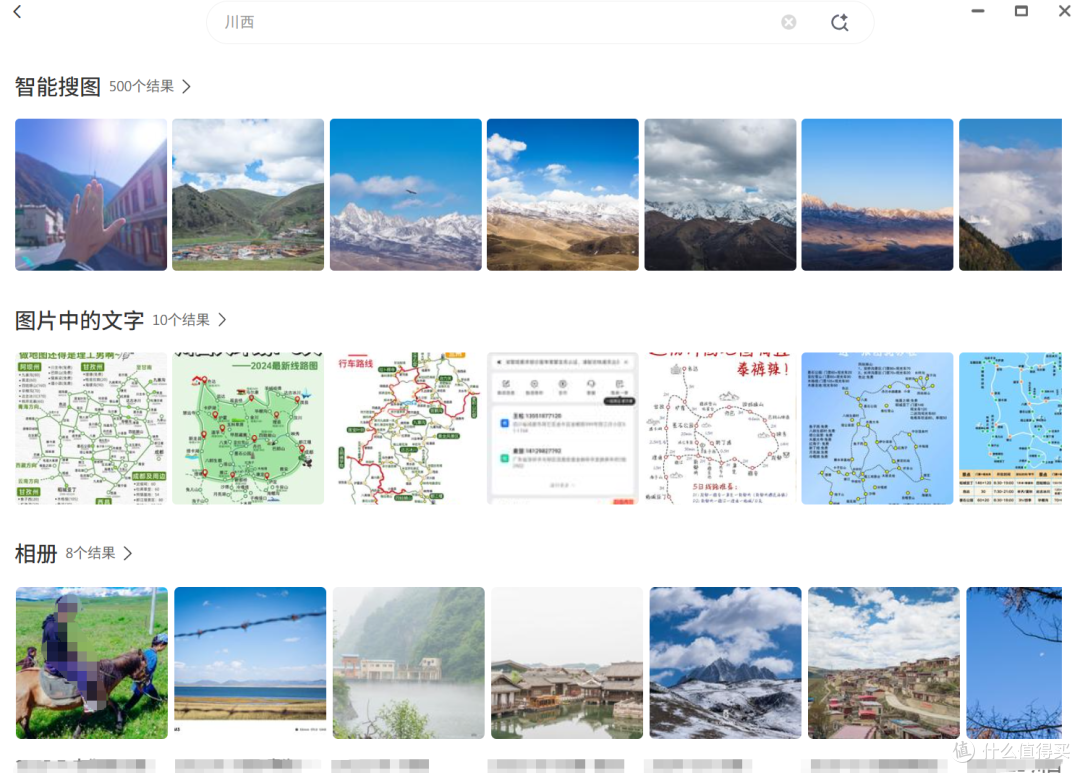Open the cloudy grey sky snow range photo

(x=720, y=194)
